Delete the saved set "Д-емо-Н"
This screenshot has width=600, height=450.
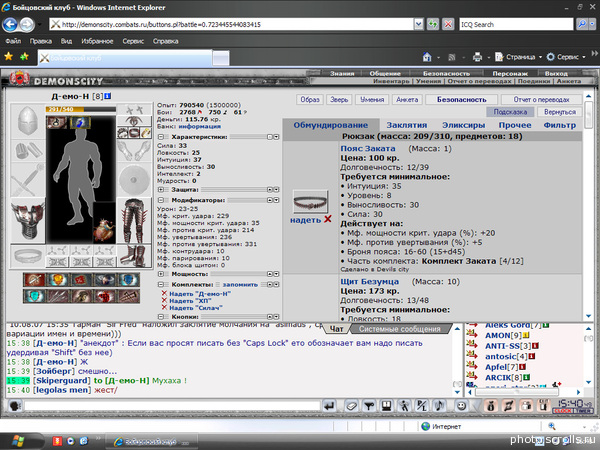click(164, 293)
